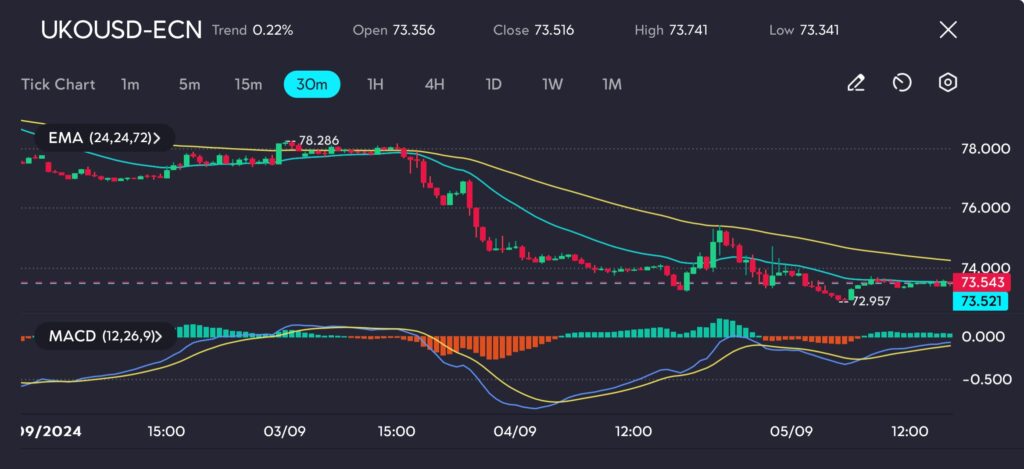Click the 78.286 high price marker
Viewport: 1024px width, 469px height.
click(x=318, y=141)
